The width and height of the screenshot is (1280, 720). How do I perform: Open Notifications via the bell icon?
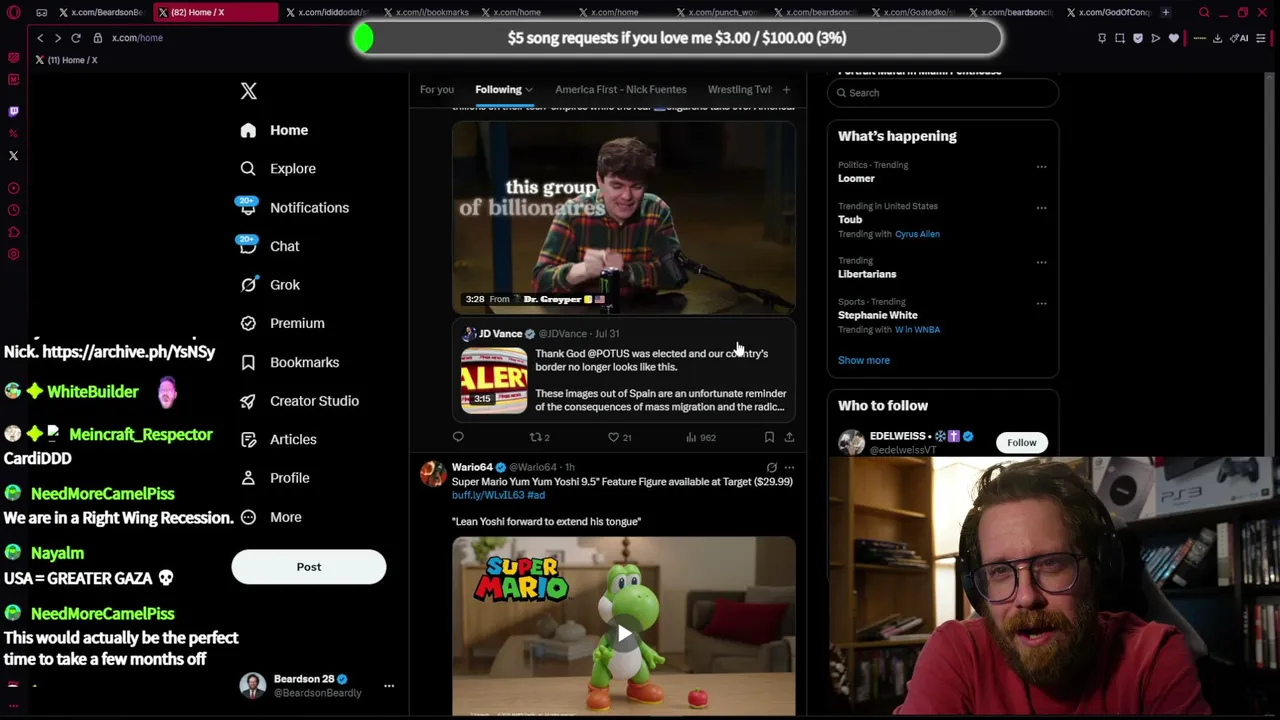coord(248,207)
